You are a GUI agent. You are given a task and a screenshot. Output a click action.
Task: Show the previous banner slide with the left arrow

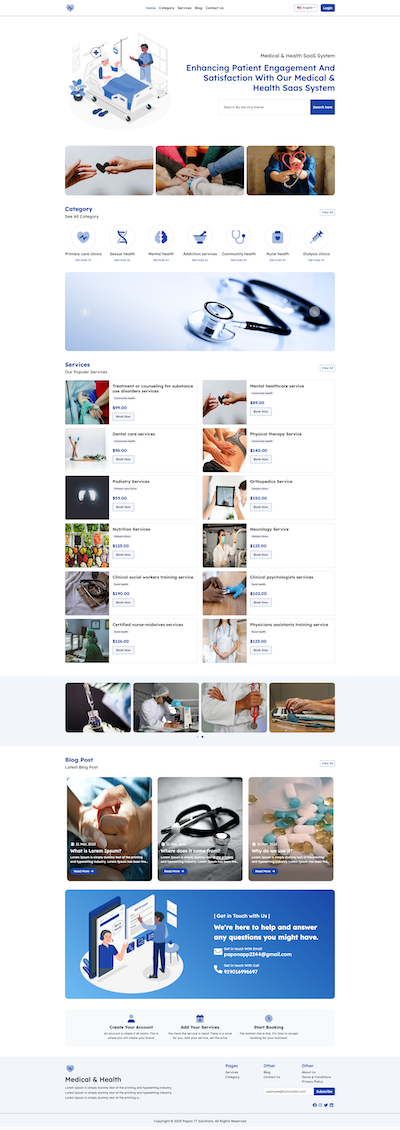pyautogui.click(x=85, y=312)
